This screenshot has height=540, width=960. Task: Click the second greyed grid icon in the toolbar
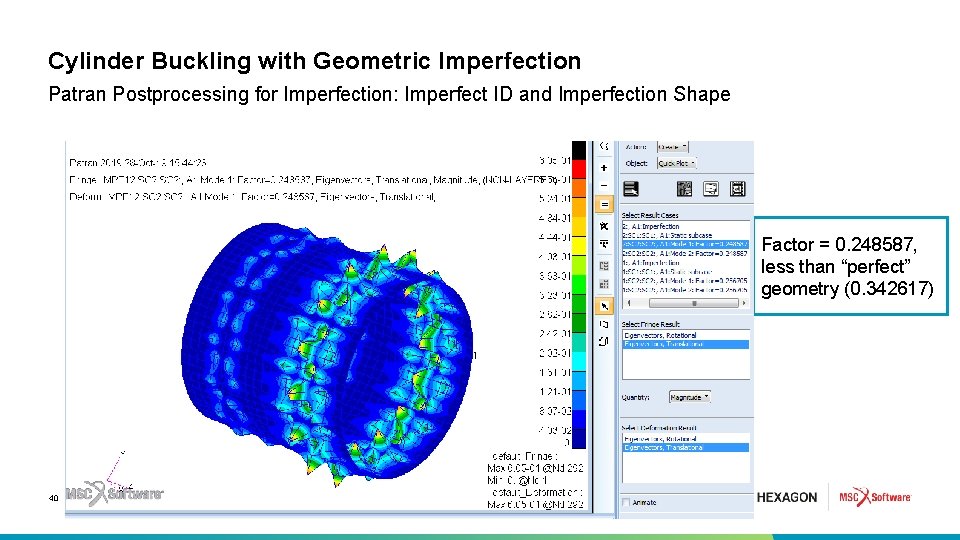(x=604, y=284)
